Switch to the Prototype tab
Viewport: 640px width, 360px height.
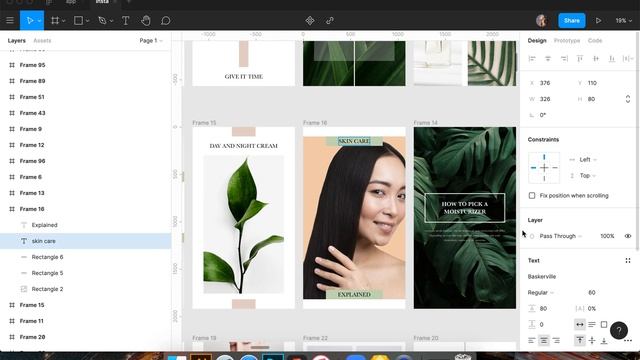[567, 40]
